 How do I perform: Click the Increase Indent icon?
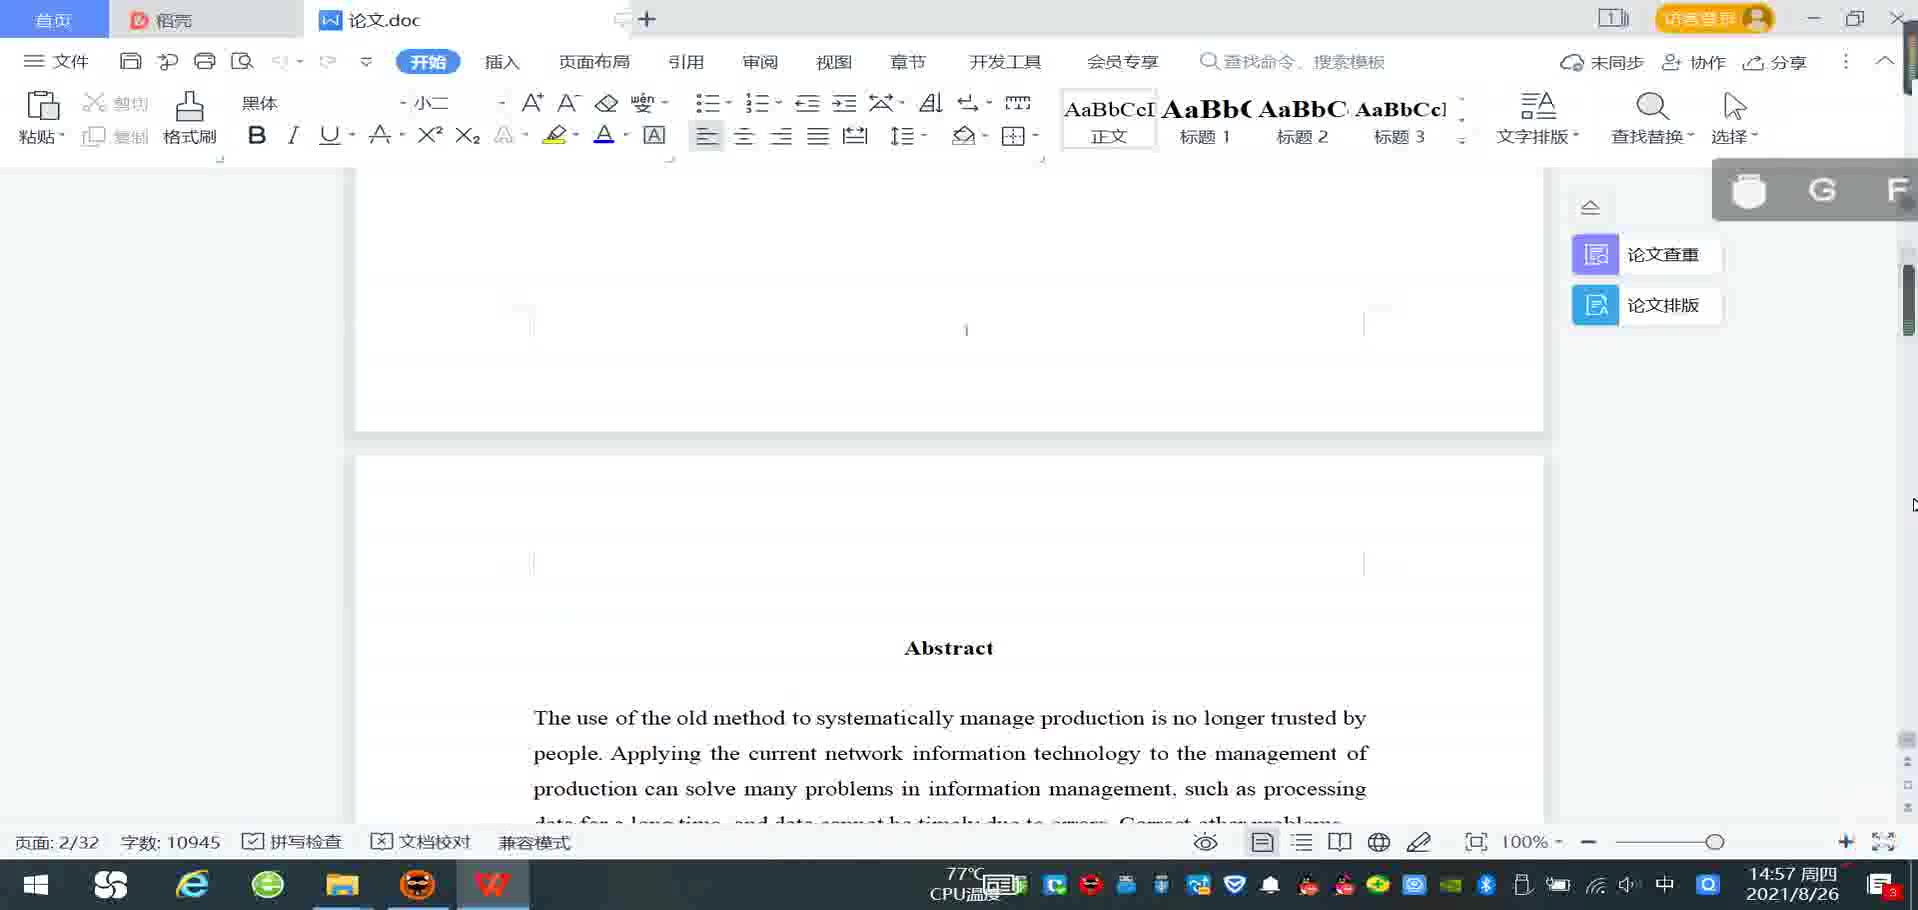[x=844, y=103]
